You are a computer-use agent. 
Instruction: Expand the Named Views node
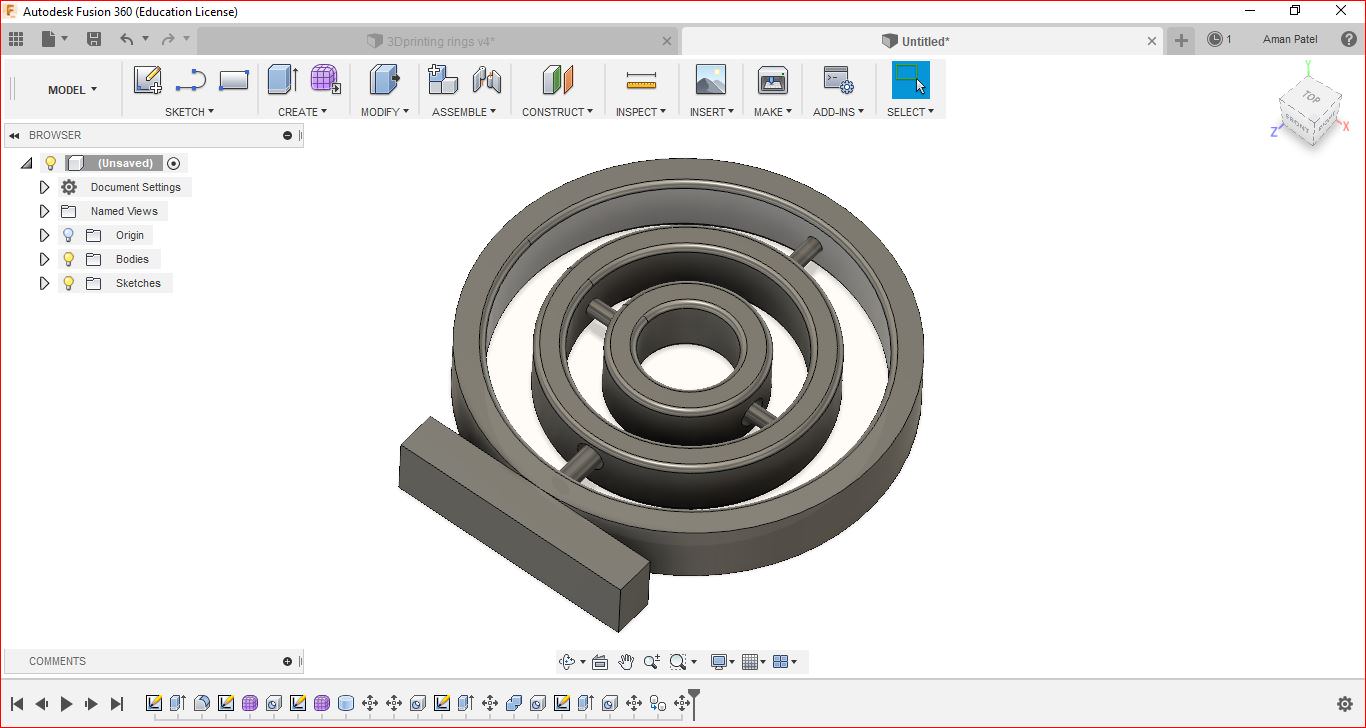(44, 211)
